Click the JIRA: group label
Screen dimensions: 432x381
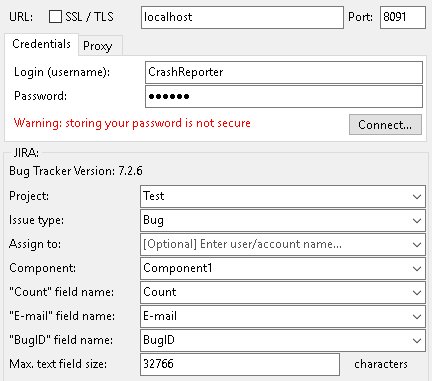pos(26,153)
